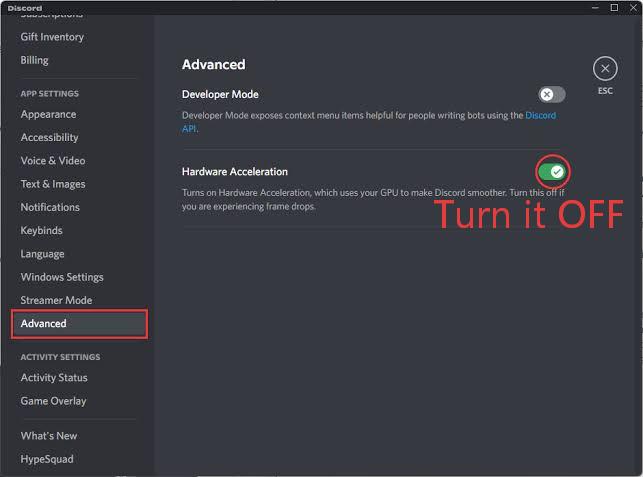Open Activity Status settings

click(54, 378)
